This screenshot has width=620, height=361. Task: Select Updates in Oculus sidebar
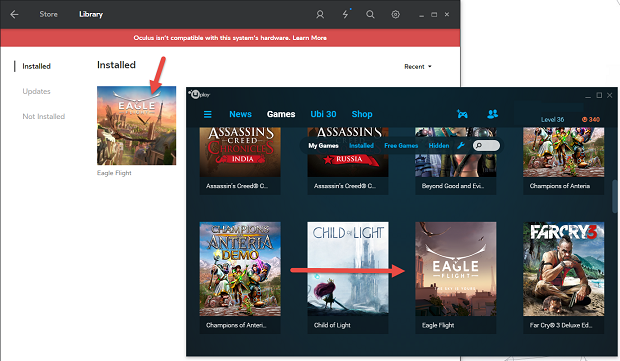(x=36, y=91)
